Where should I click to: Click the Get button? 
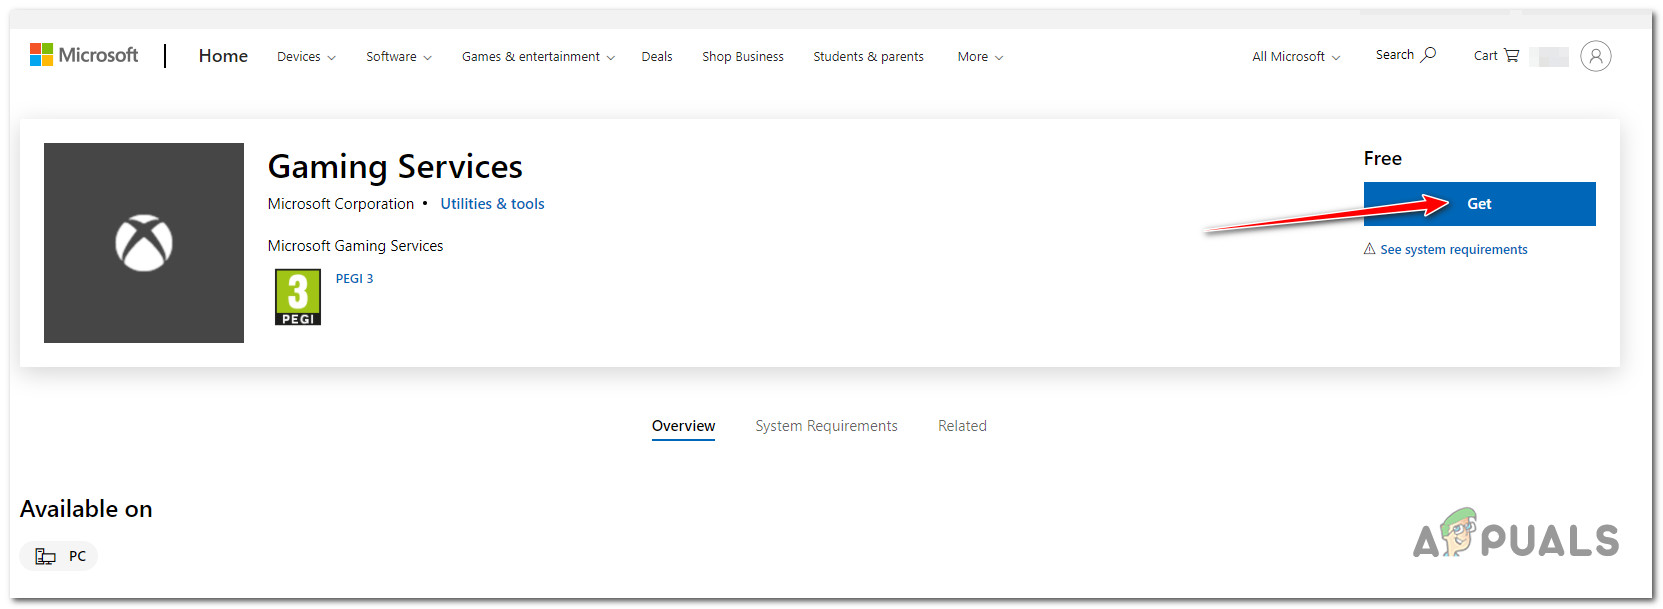tap(1479, 204)
